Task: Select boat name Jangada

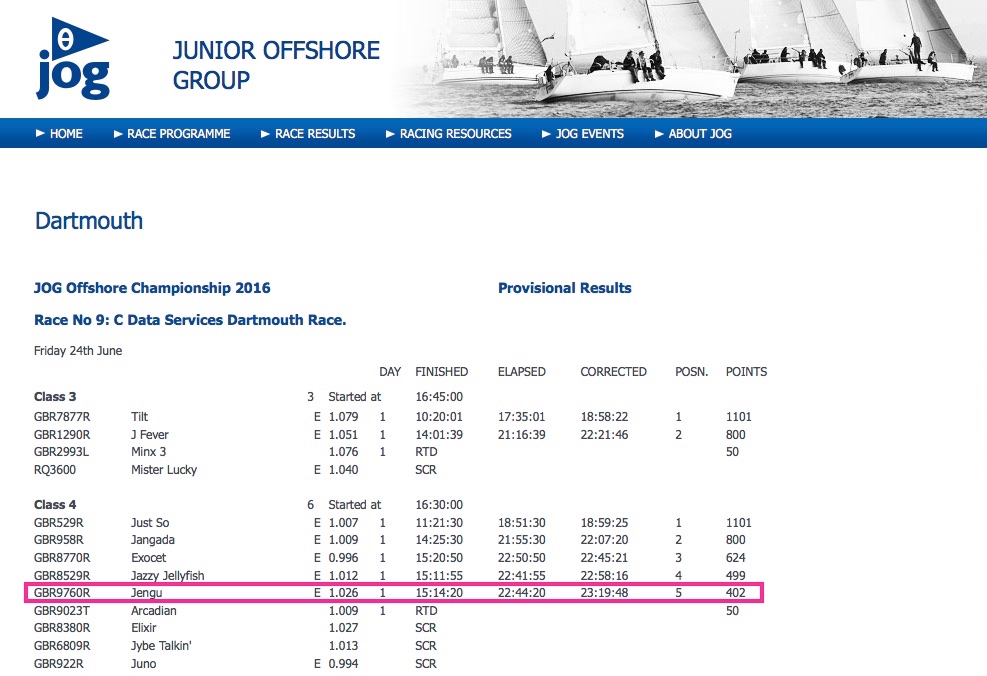Action: tap(152, 539)
